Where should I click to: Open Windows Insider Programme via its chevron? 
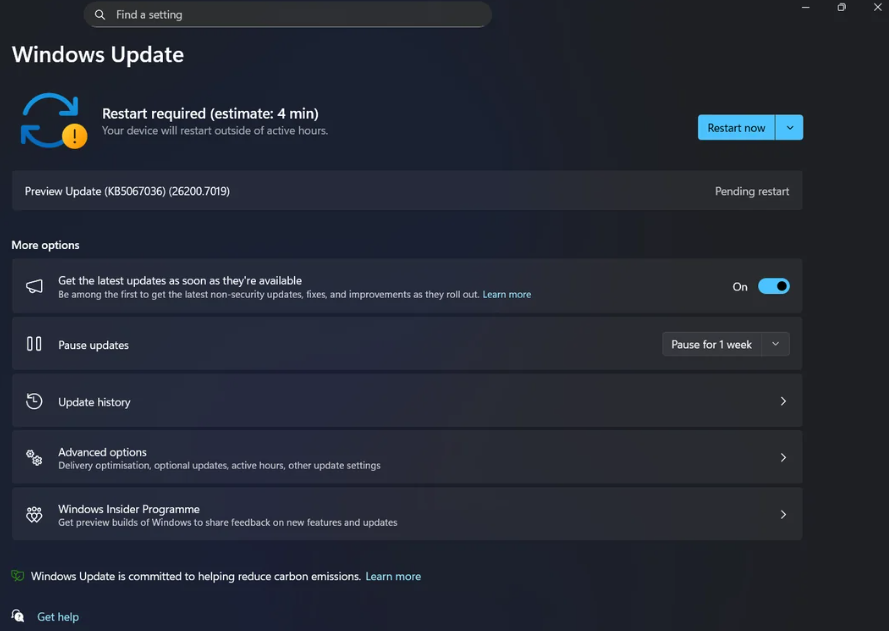(x=783, y=514)
